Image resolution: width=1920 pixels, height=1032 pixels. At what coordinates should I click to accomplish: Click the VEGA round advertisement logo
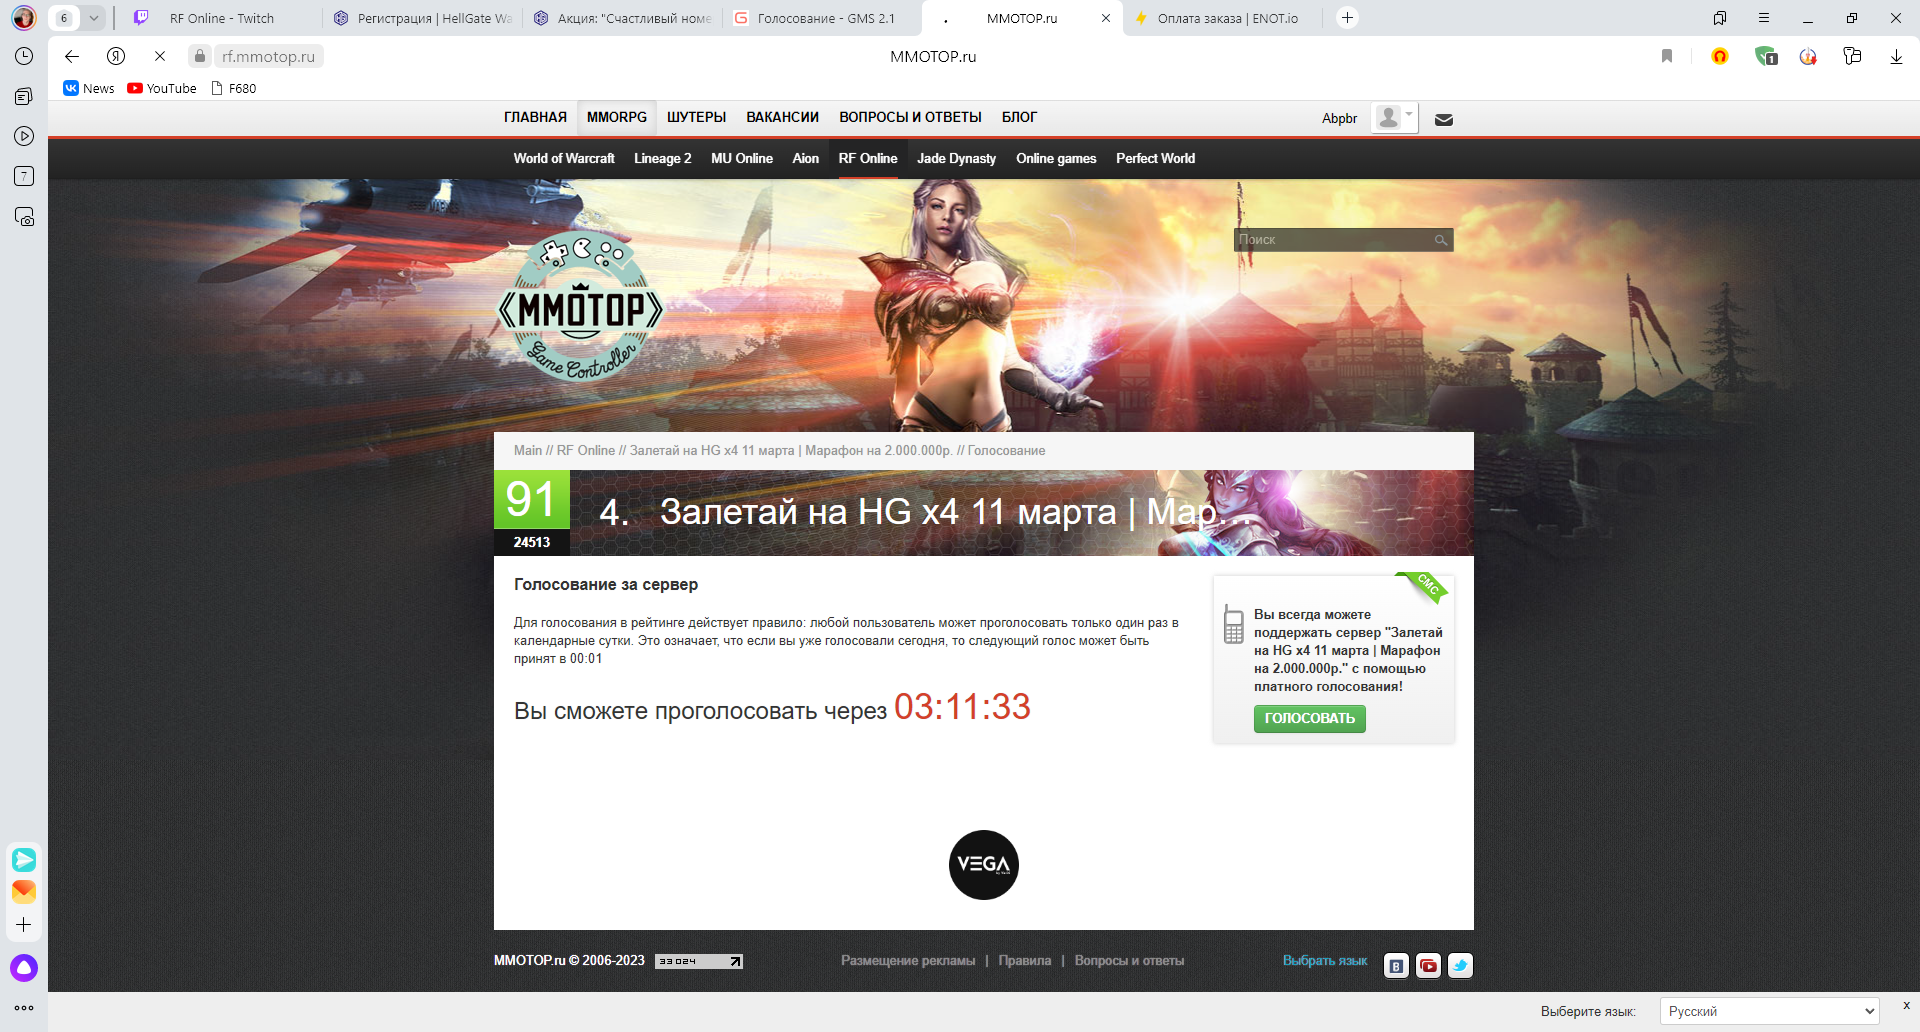coord(984,865)
